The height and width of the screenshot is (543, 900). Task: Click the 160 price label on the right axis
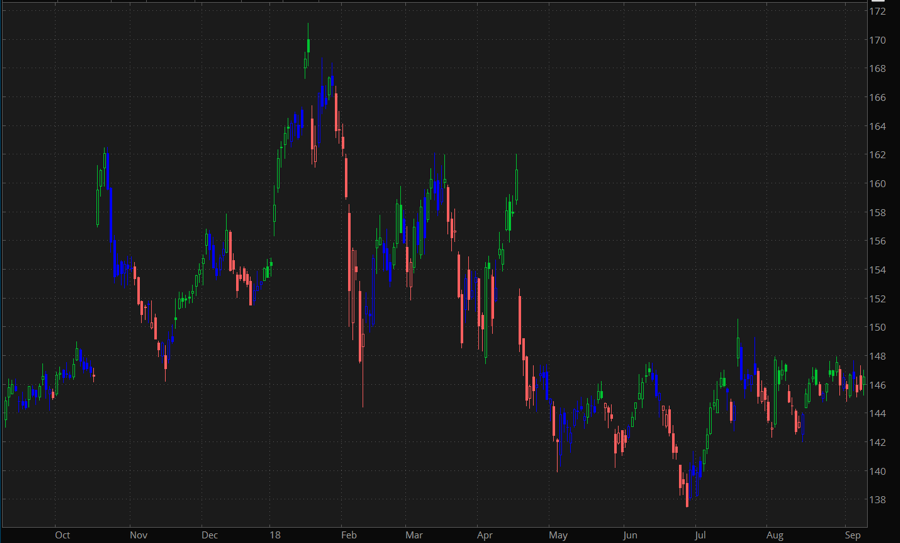pyautogui.click(x=877, y=184)
